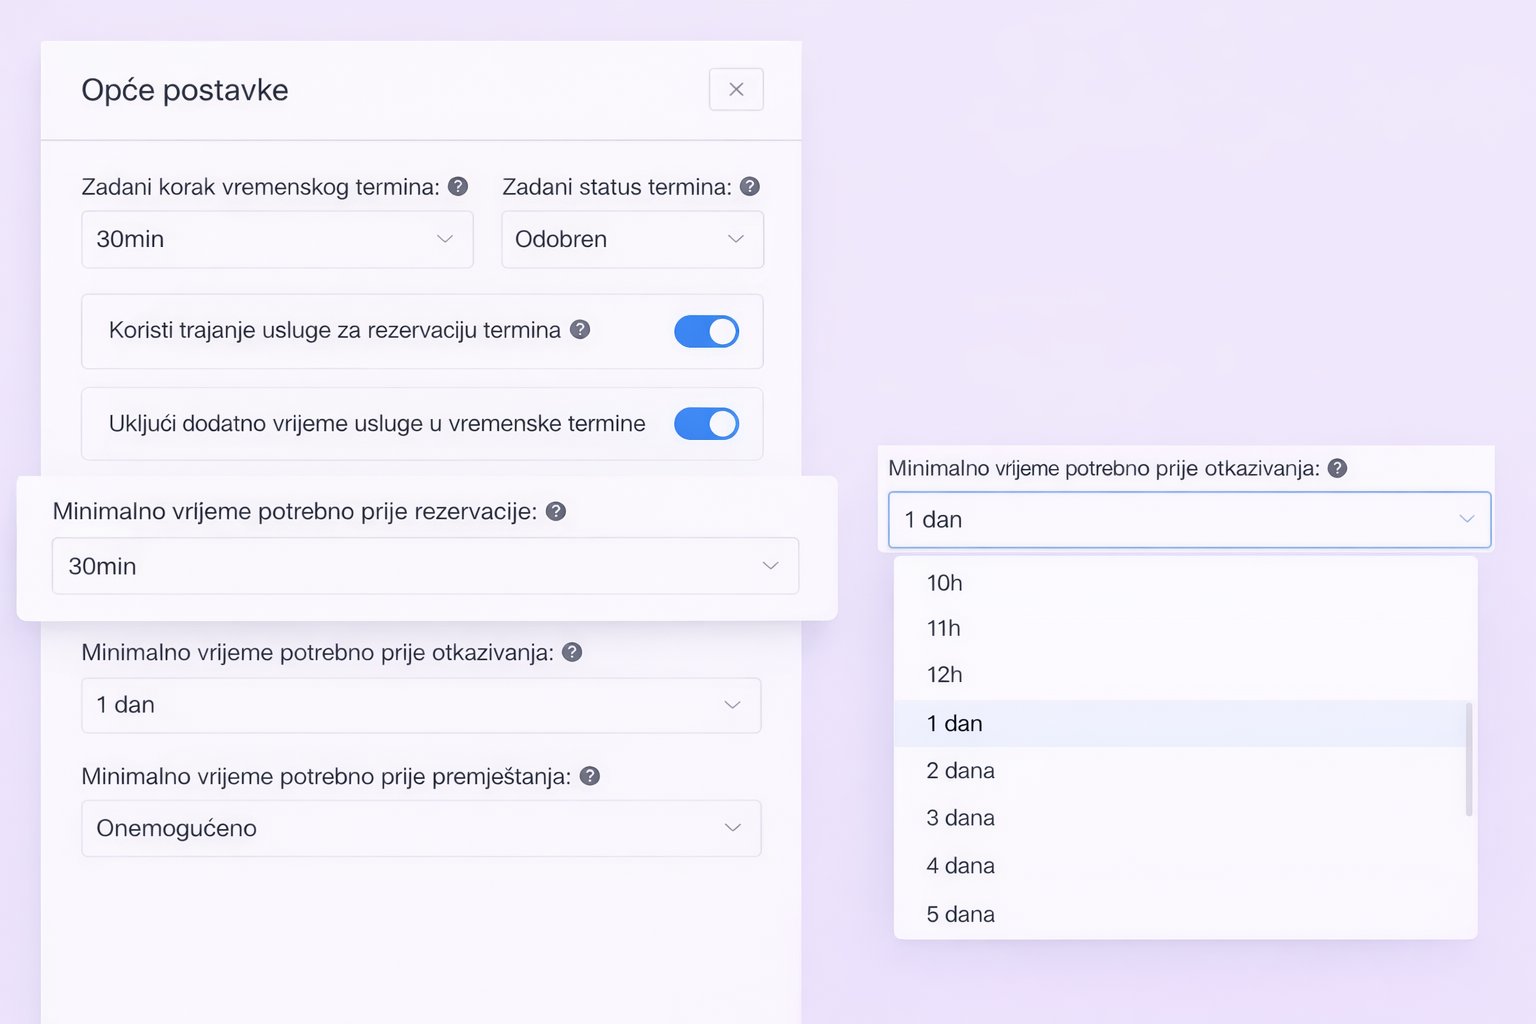Click help icon next to prije rezervacije label

[x=556, y=511]
